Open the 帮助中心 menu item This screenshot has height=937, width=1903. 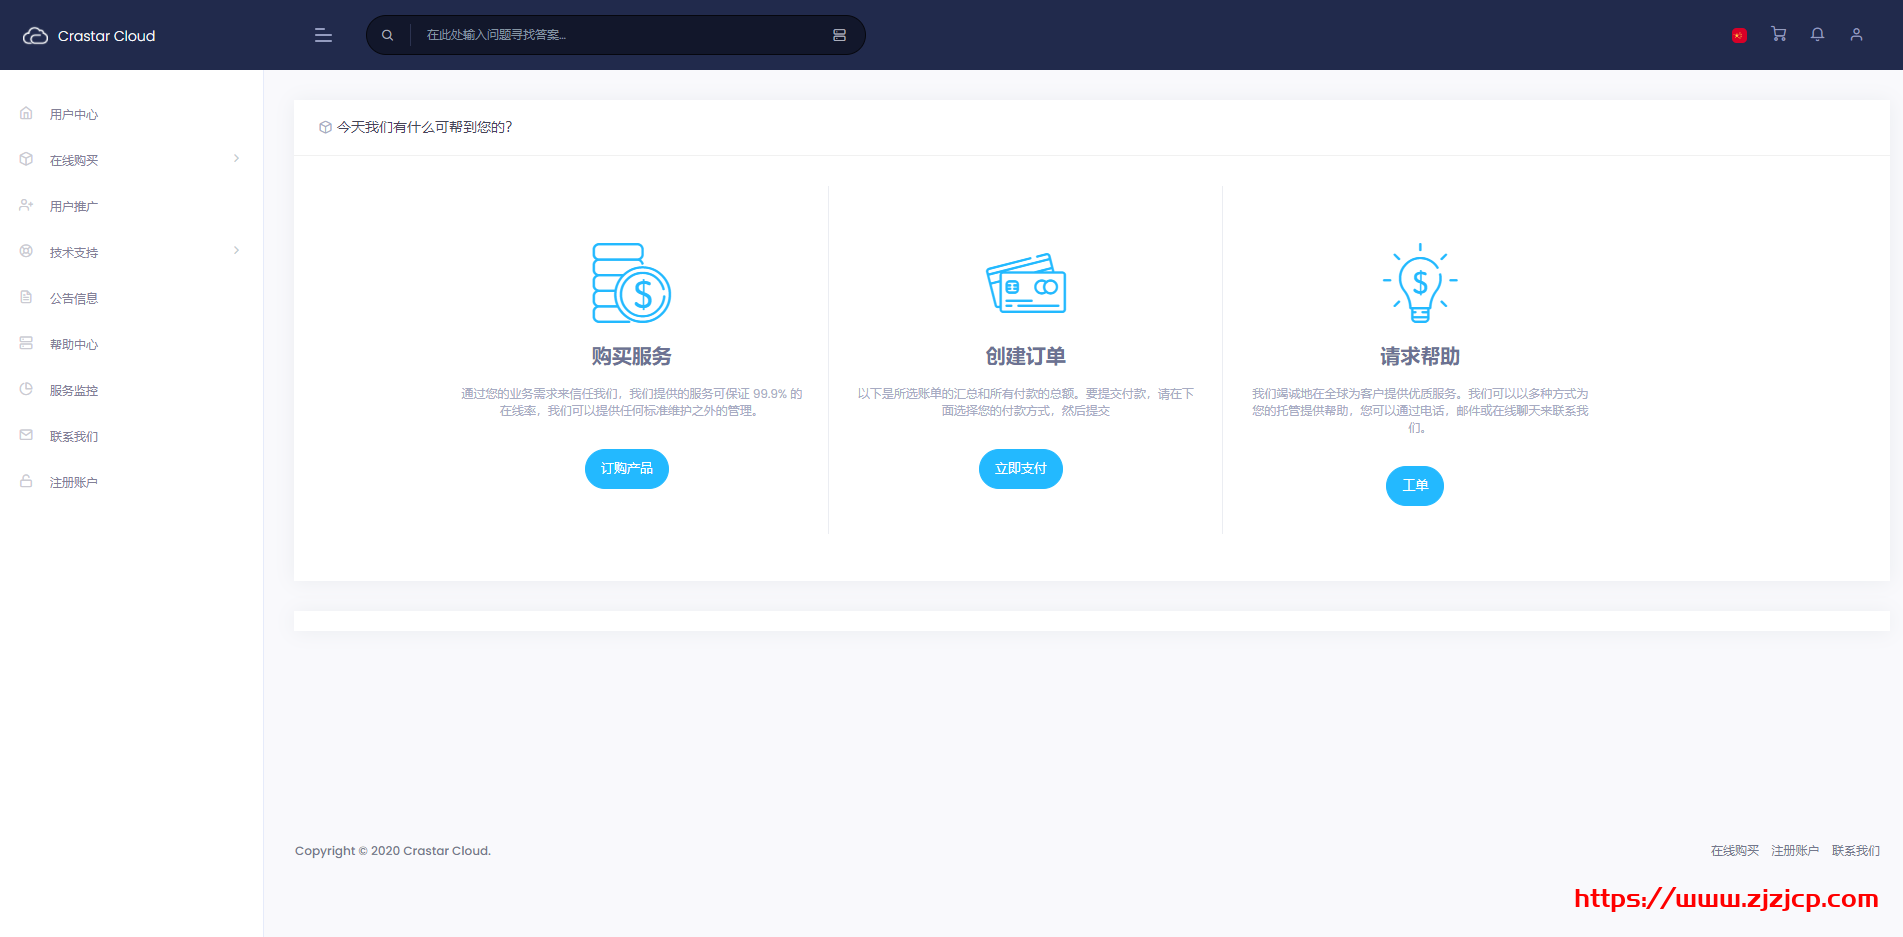(74, 343)
